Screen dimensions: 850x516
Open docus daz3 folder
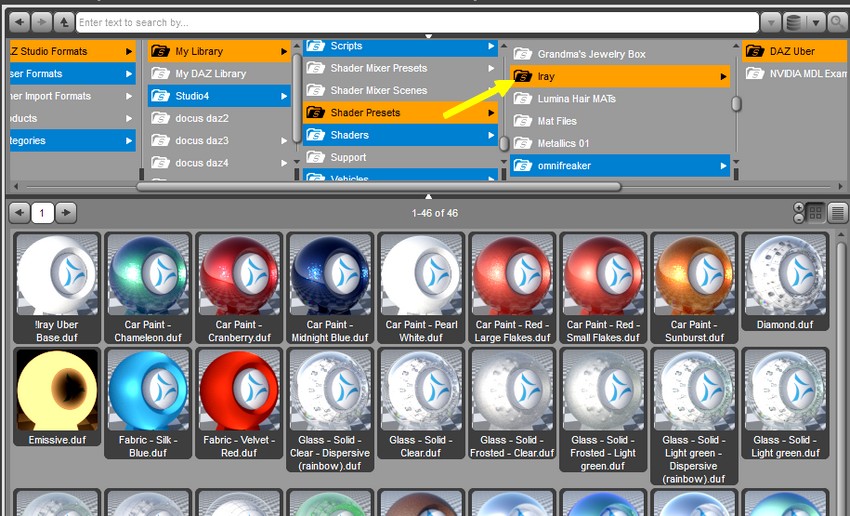pos(219,140)
